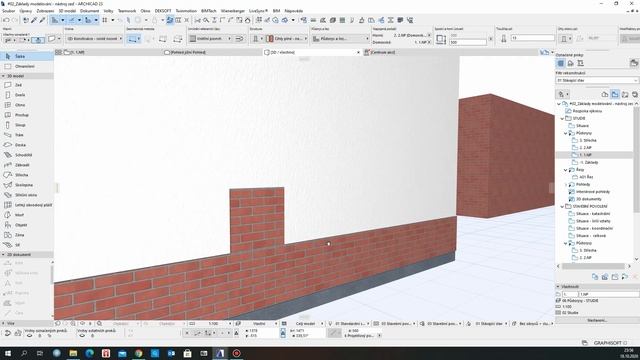Open the Filtr rekonstrukcí dropdown in Navigator
The height and width of the screenshot is (360, 640).
pos(597,80)
